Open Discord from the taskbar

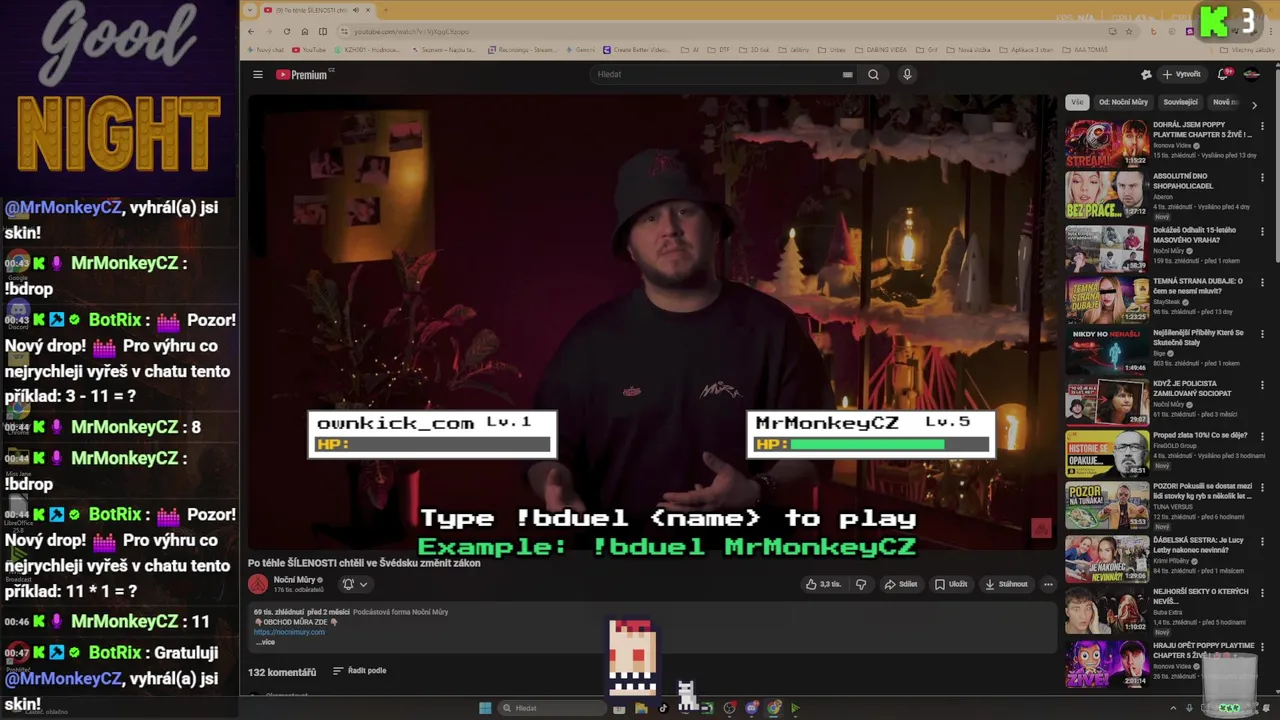click(x=751, y=708)
